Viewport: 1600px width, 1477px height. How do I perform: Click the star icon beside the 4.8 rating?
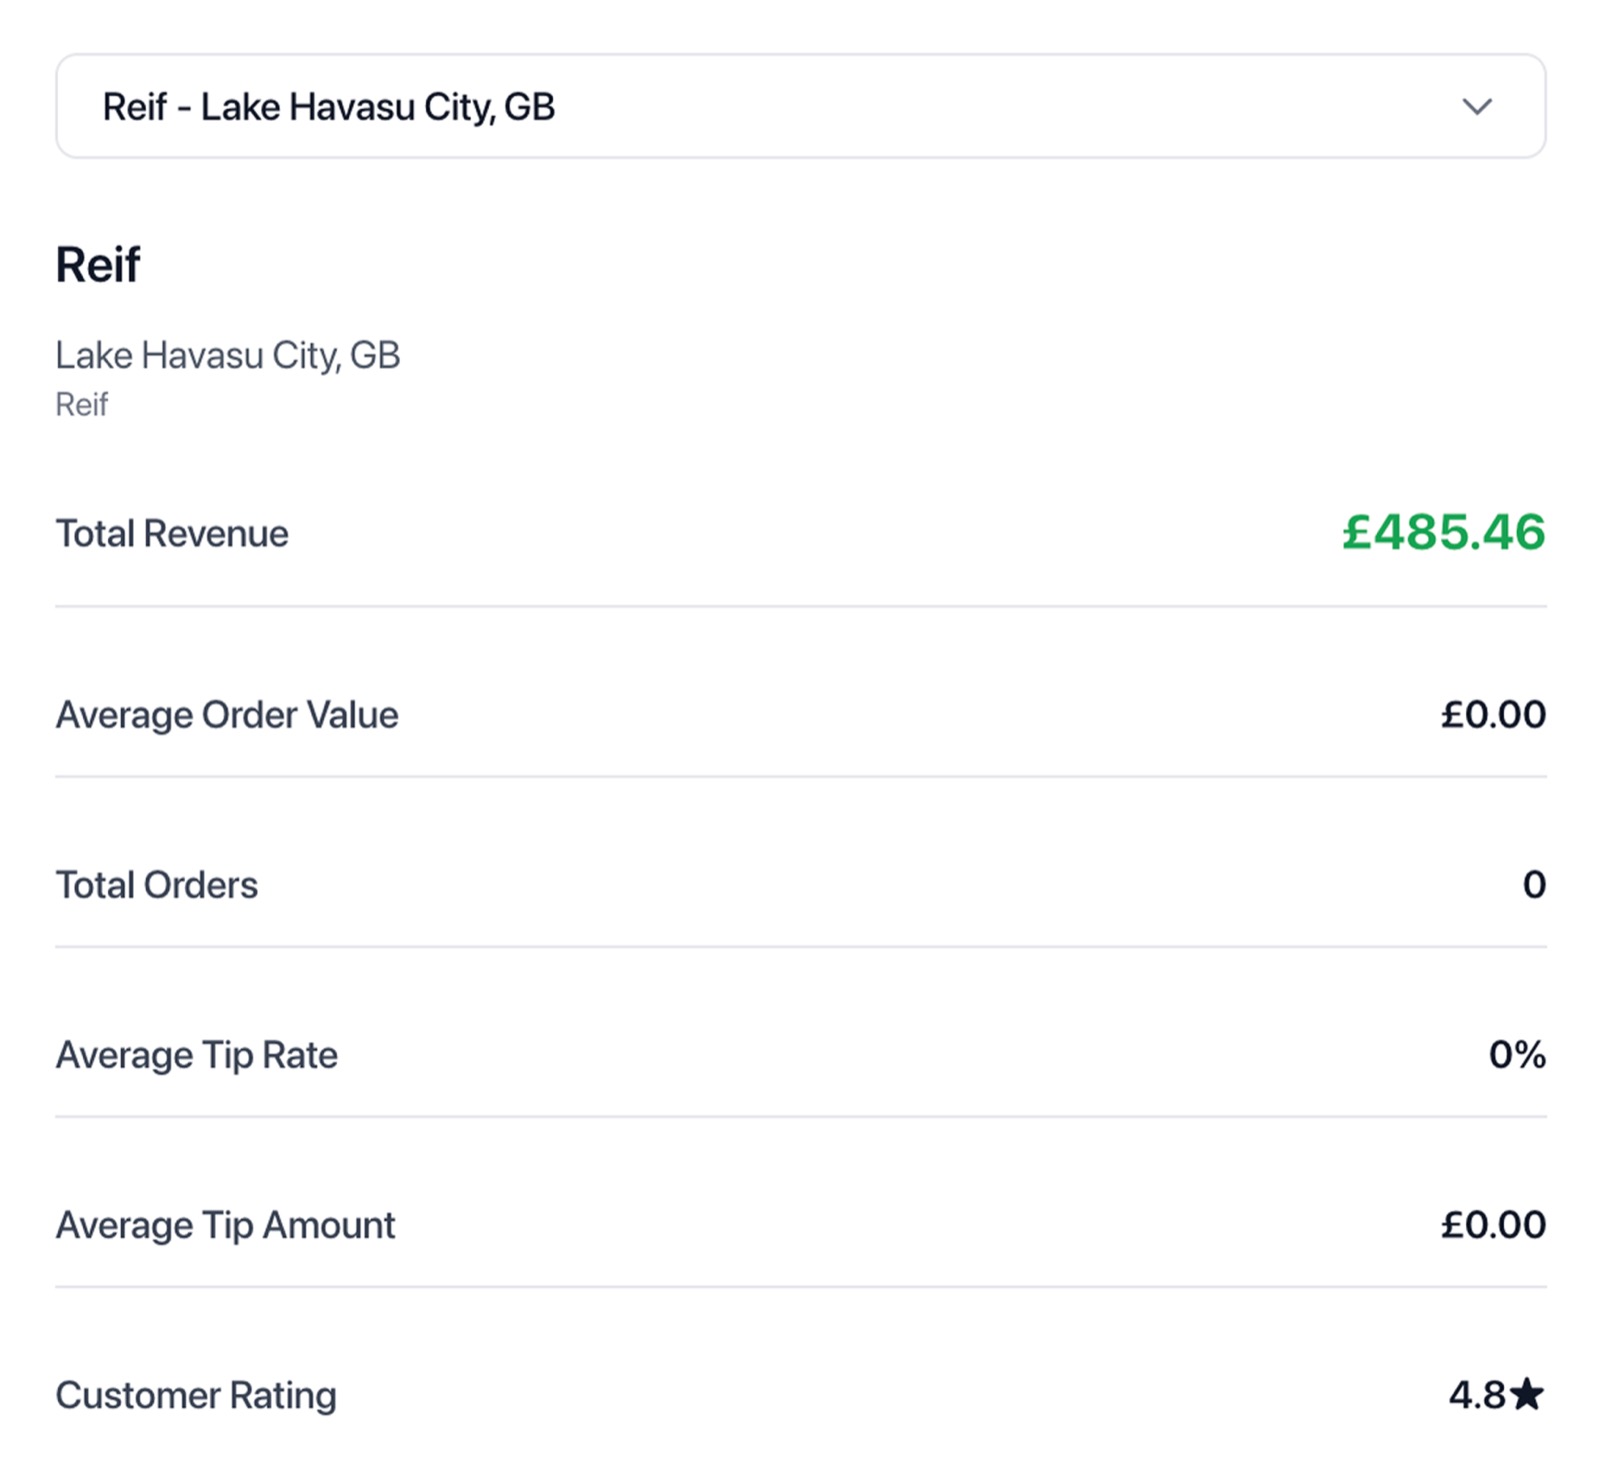click(1527, 1394)
